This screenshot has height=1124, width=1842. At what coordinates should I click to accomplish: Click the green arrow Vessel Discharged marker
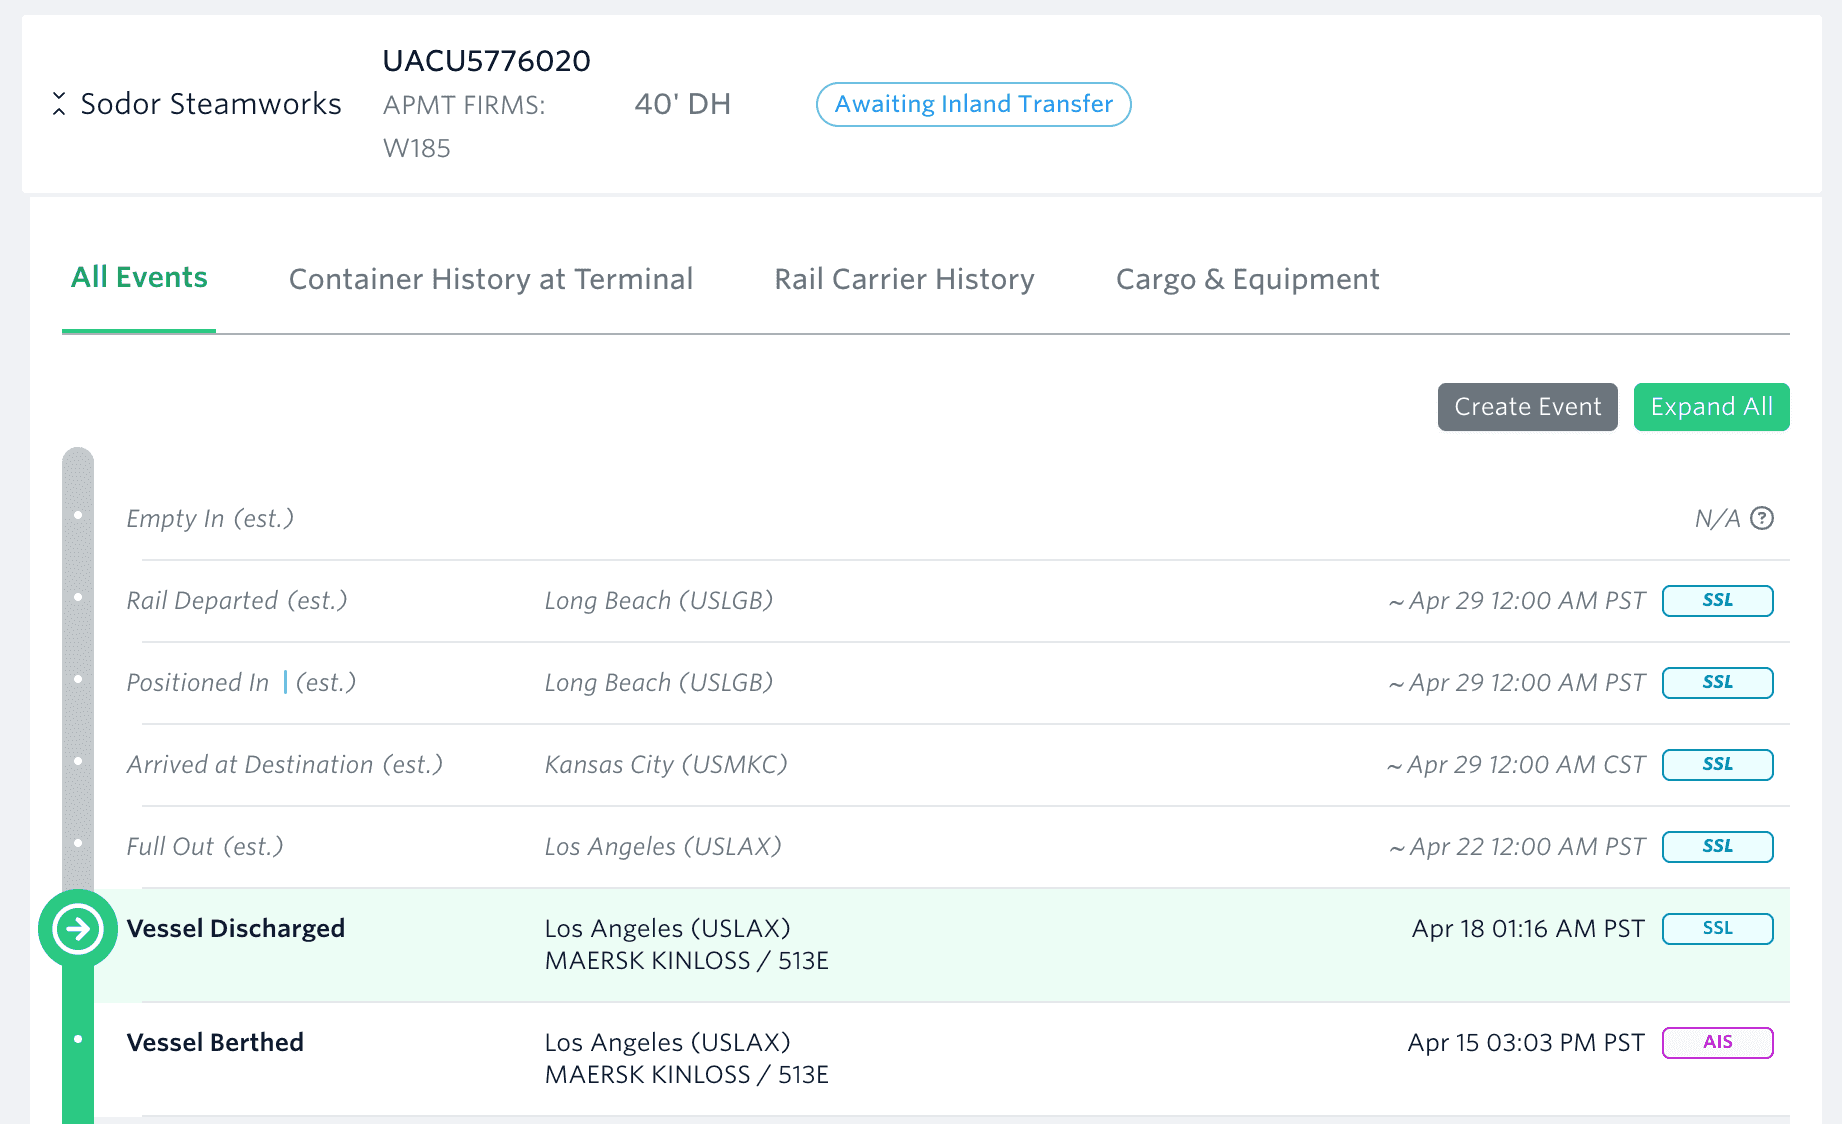[x=78, y=929]
